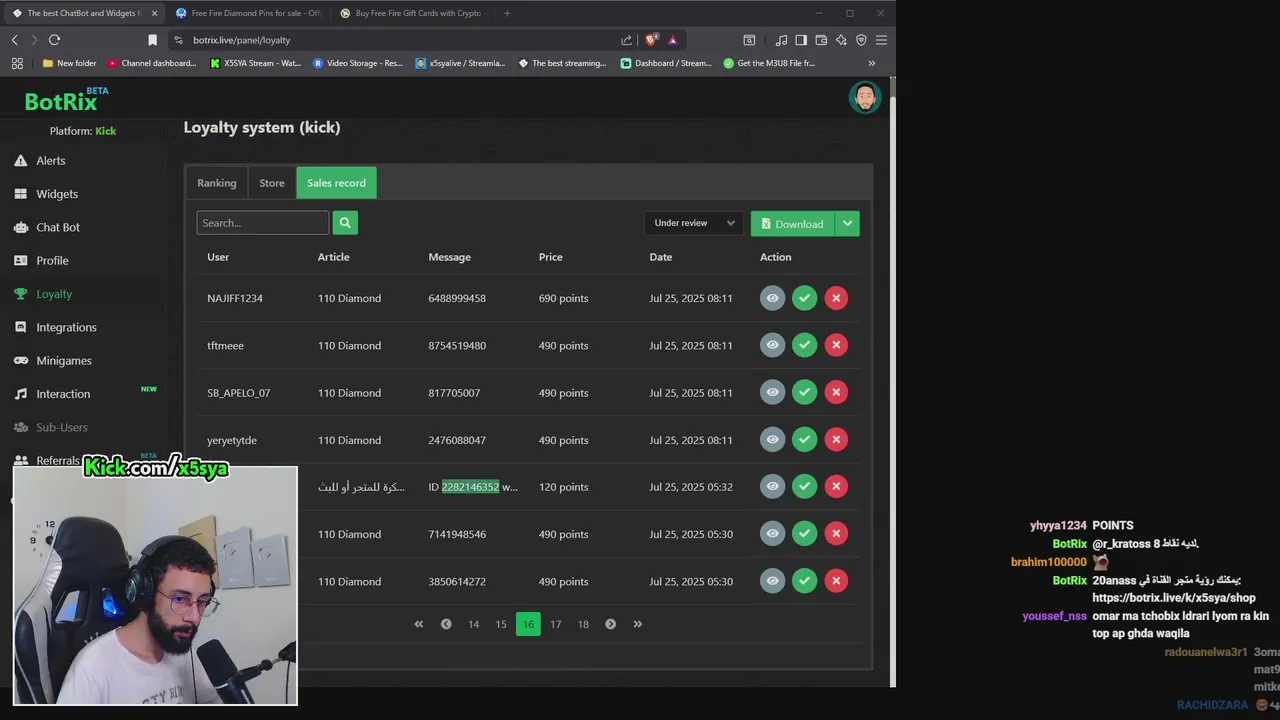Jump to first page of results
The width and height of the screenshot is (1280, 720).
click(x=419, y=624)
